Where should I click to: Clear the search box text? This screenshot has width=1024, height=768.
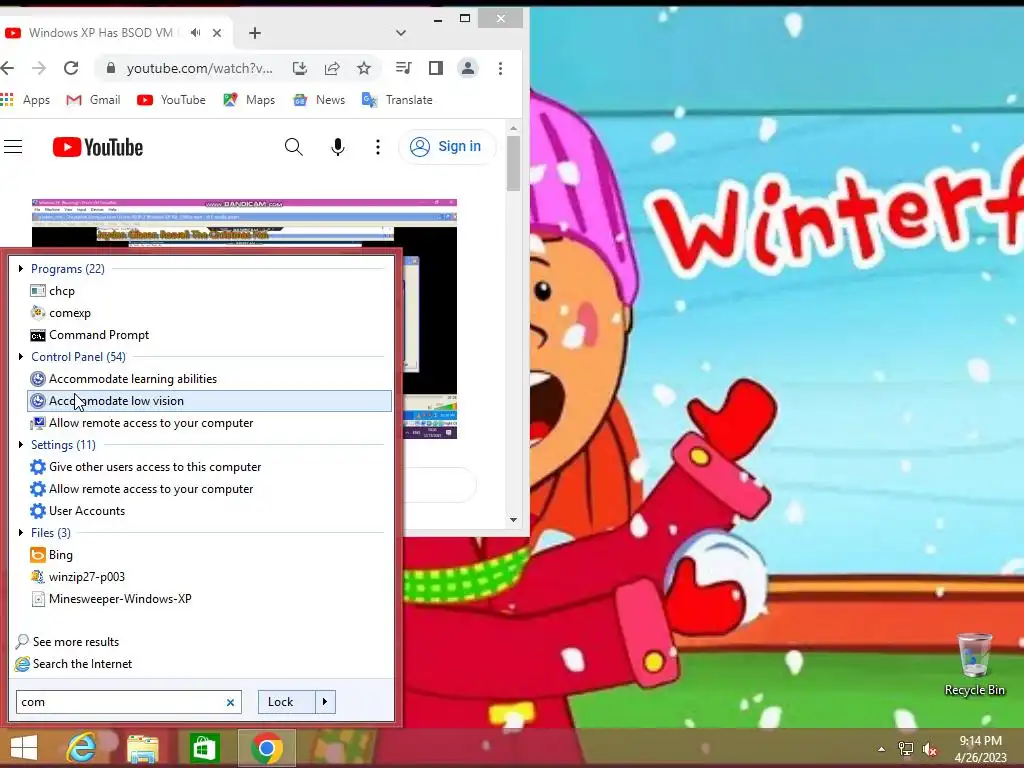tap(231, 703)
